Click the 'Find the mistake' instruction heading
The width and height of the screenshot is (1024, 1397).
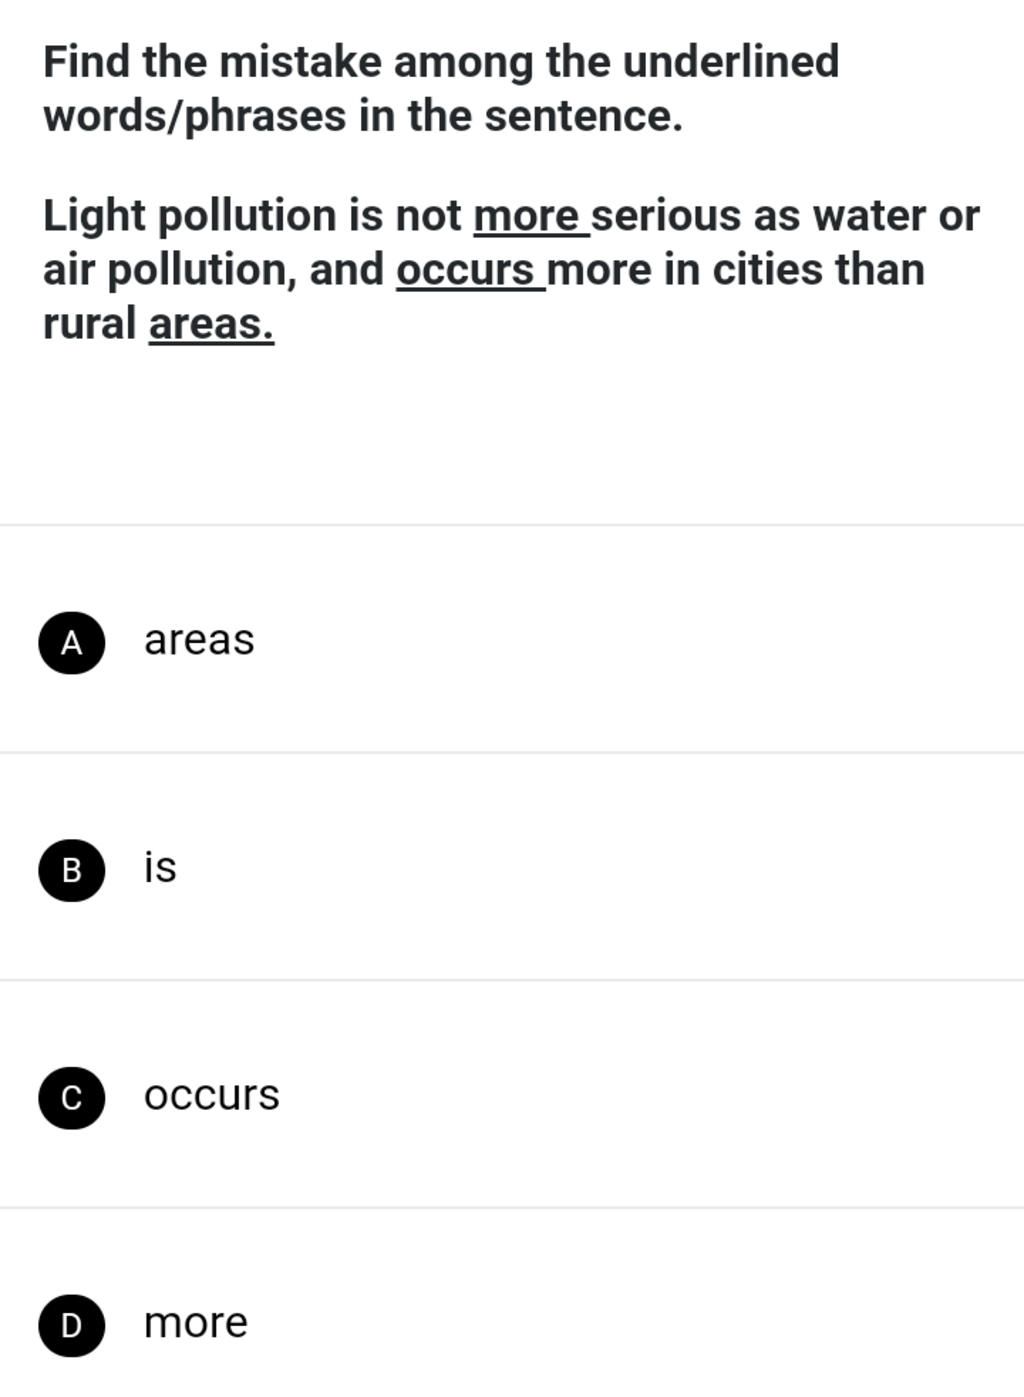click(440, 62)
